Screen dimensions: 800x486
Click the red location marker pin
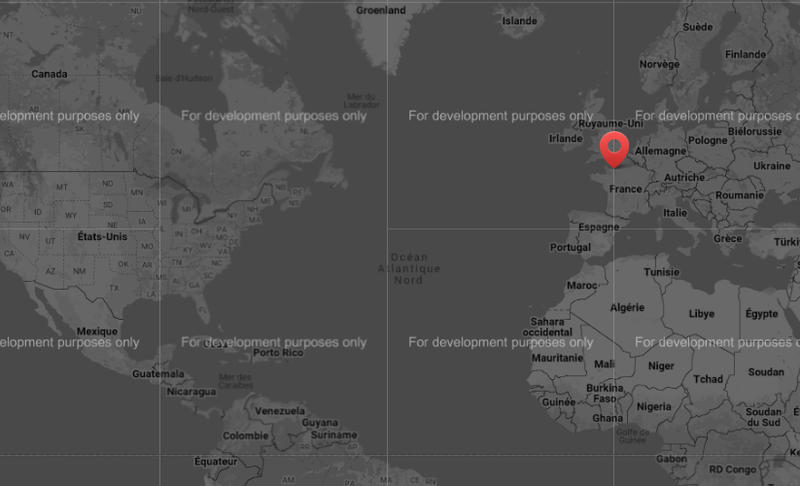[x=612, y=148]
